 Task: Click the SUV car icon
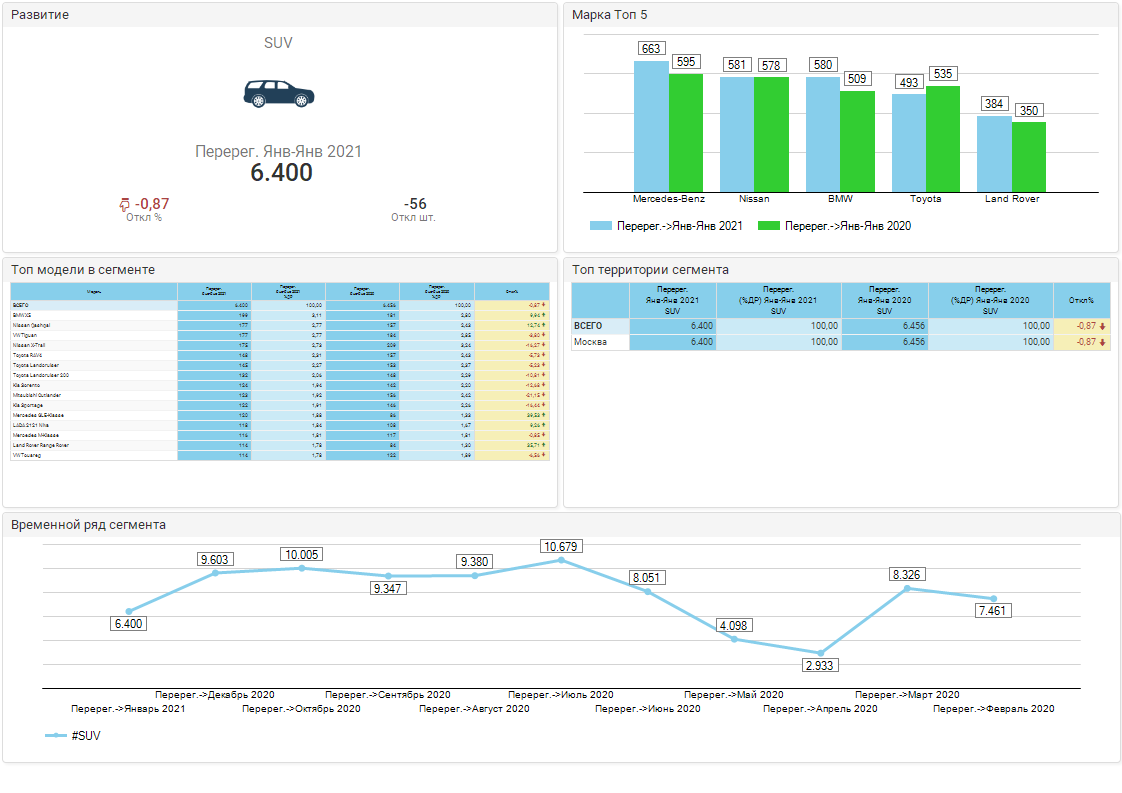click(x=278, y=93)
